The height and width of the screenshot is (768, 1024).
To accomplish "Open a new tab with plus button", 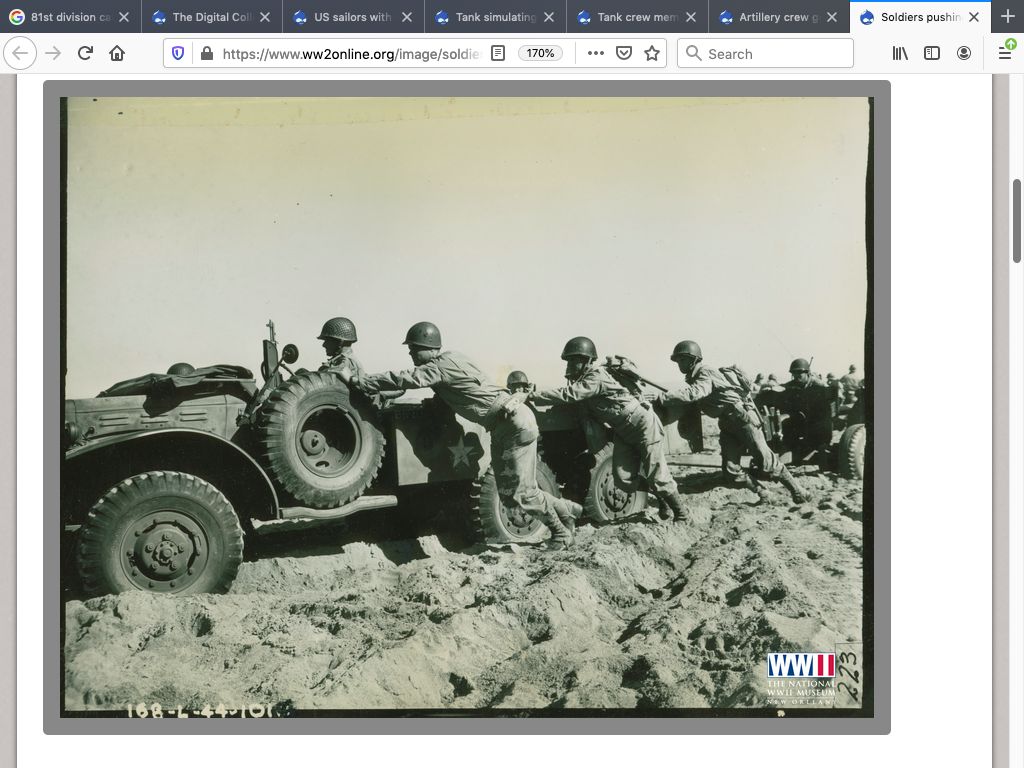I will (1007, 17).
